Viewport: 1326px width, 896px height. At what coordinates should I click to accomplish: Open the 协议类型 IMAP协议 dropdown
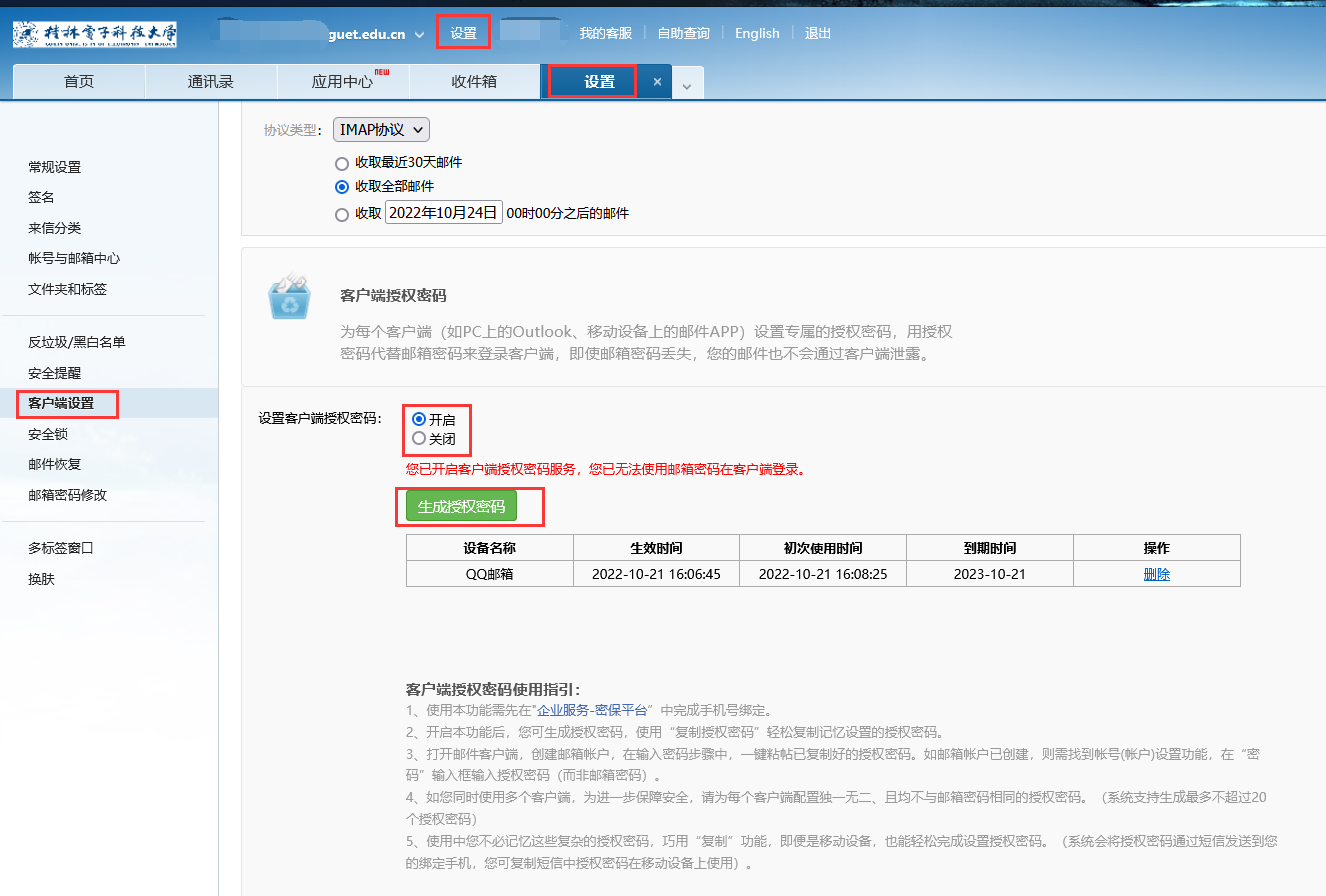point(381,129)
